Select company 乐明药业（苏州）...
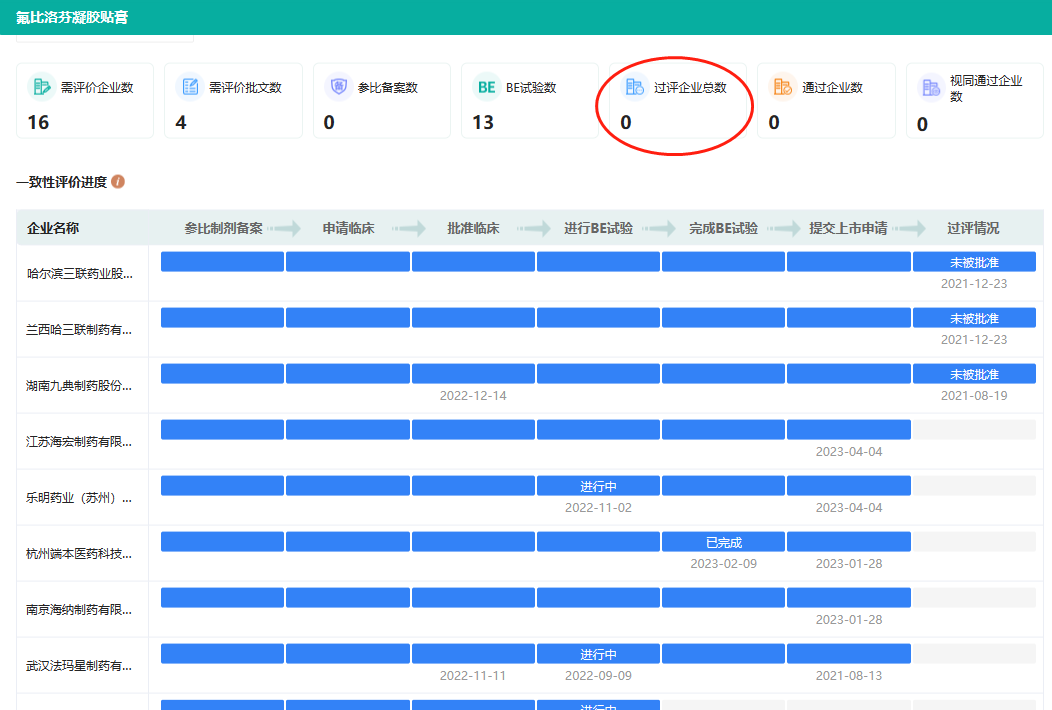The height and width of the screenshot is (710, 1052). [79, 497]
